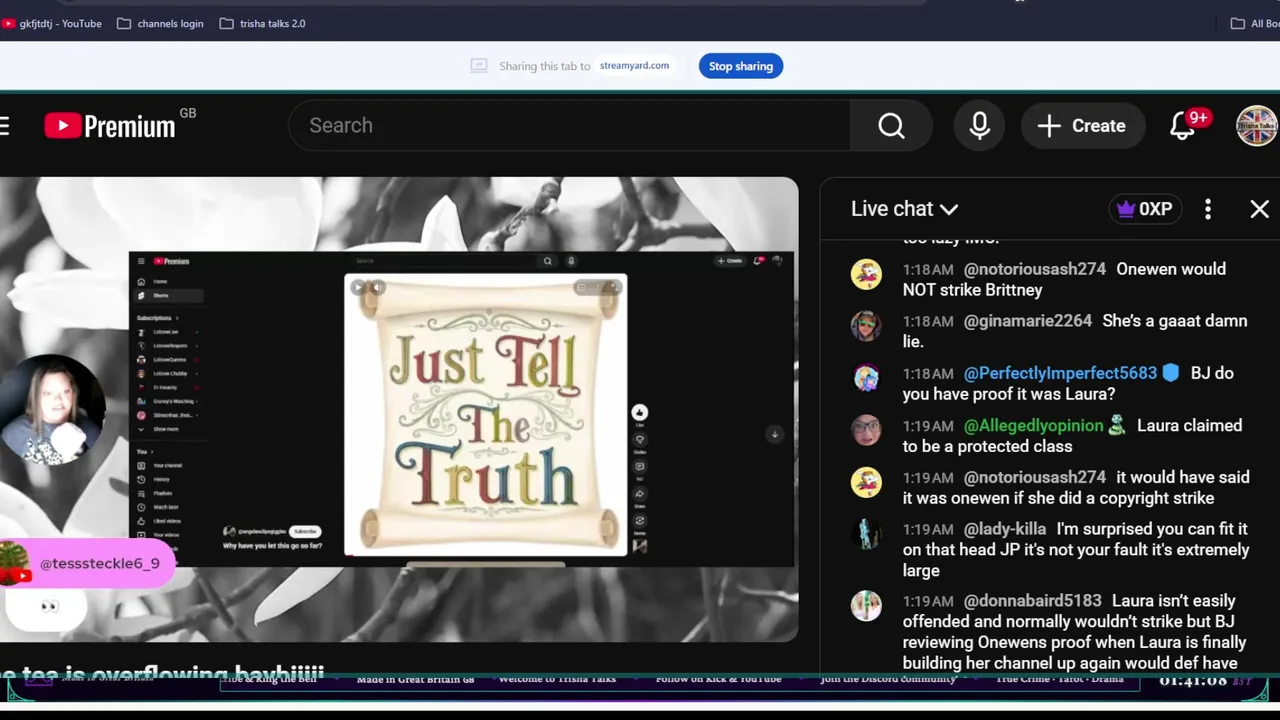The width and height of the screenshot is (1280, 720).
Task: Open channels login bookmark folder
Action: click(x=160, y=23)
